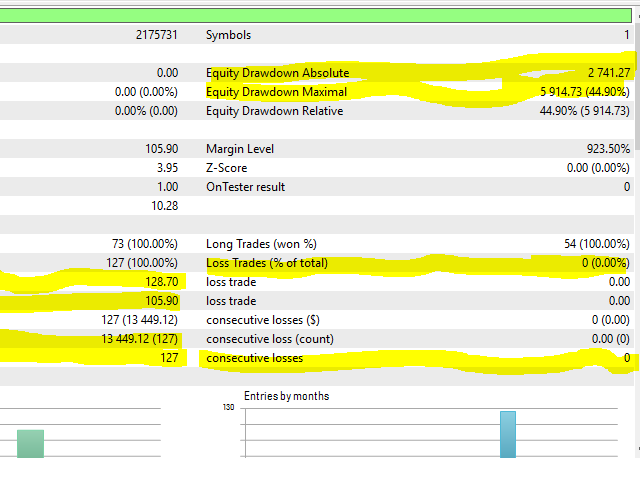Select the Z-Score label
This screenshot has height=480, width=640.
(228, 168)
